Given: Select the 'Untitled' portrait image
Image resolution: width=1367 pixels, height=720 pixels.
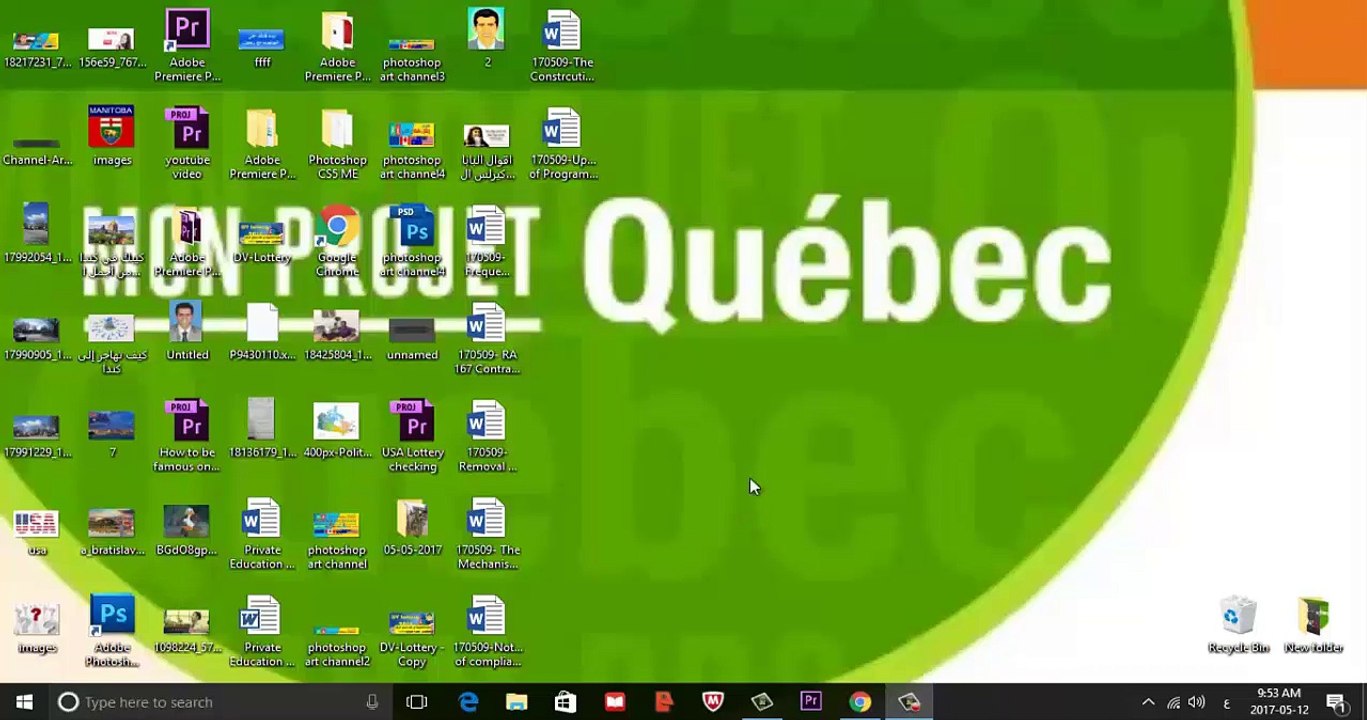Looking at the screenshot, I should pyautogui.click(x=187, y=332).
